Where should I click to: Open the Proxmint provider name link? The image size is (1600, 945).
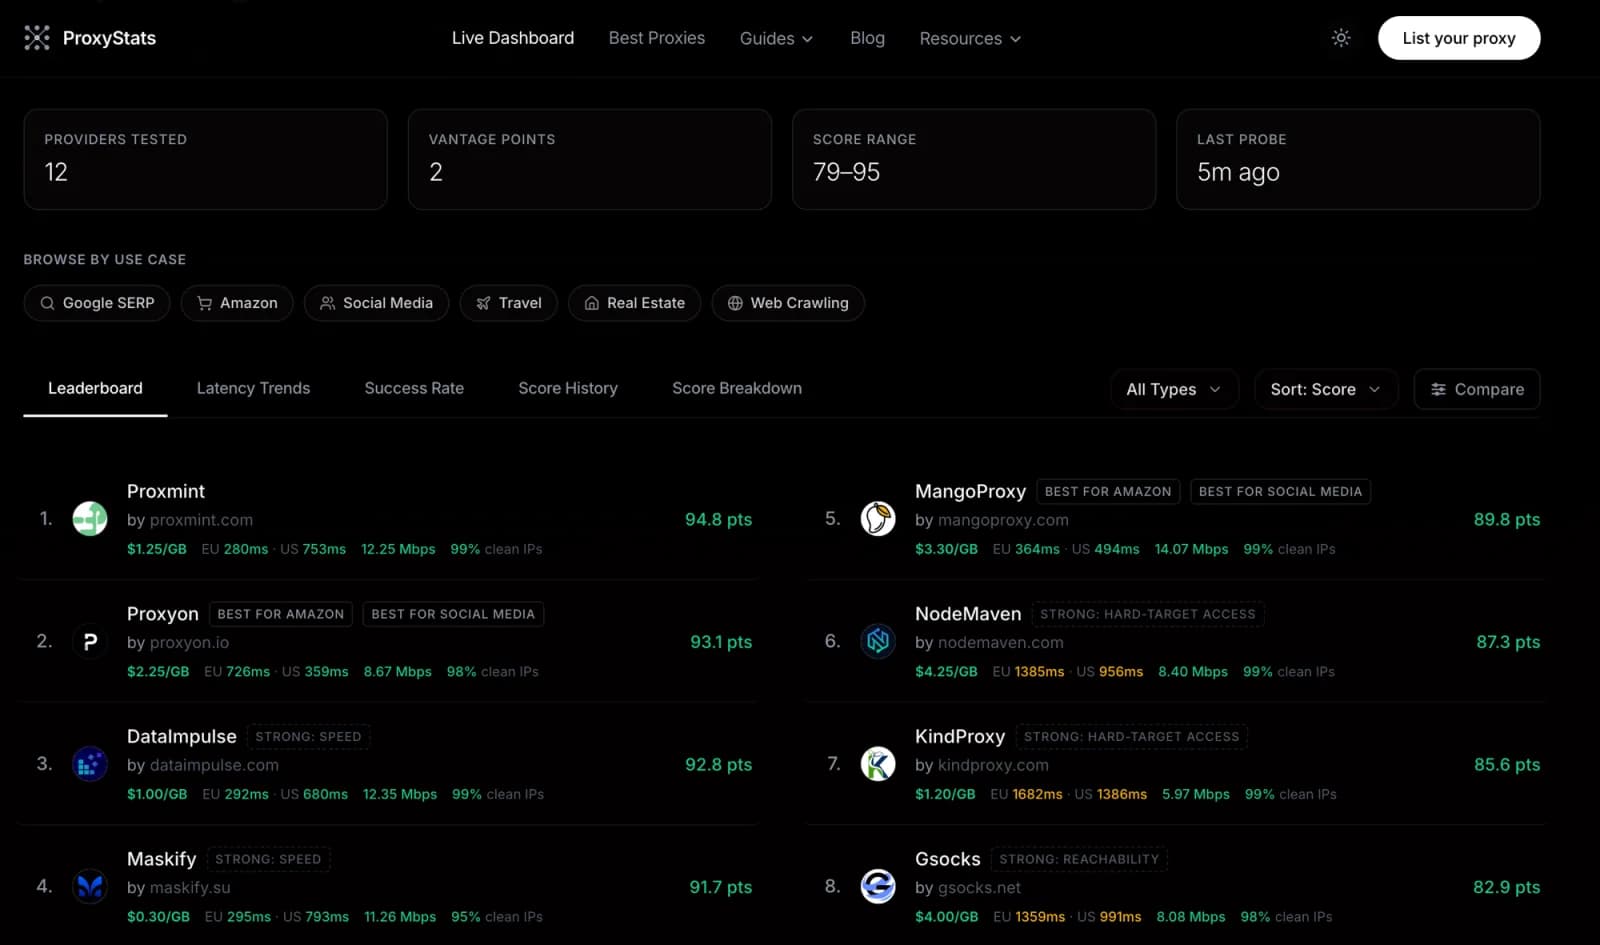click(x=166, y=491)
